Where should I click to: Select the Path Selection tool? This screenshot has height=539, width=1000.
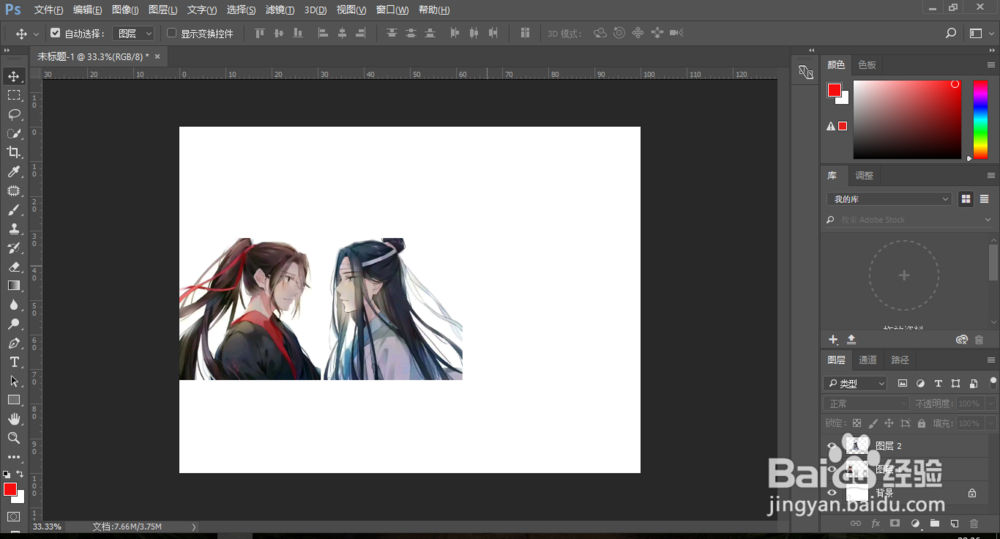13,381
